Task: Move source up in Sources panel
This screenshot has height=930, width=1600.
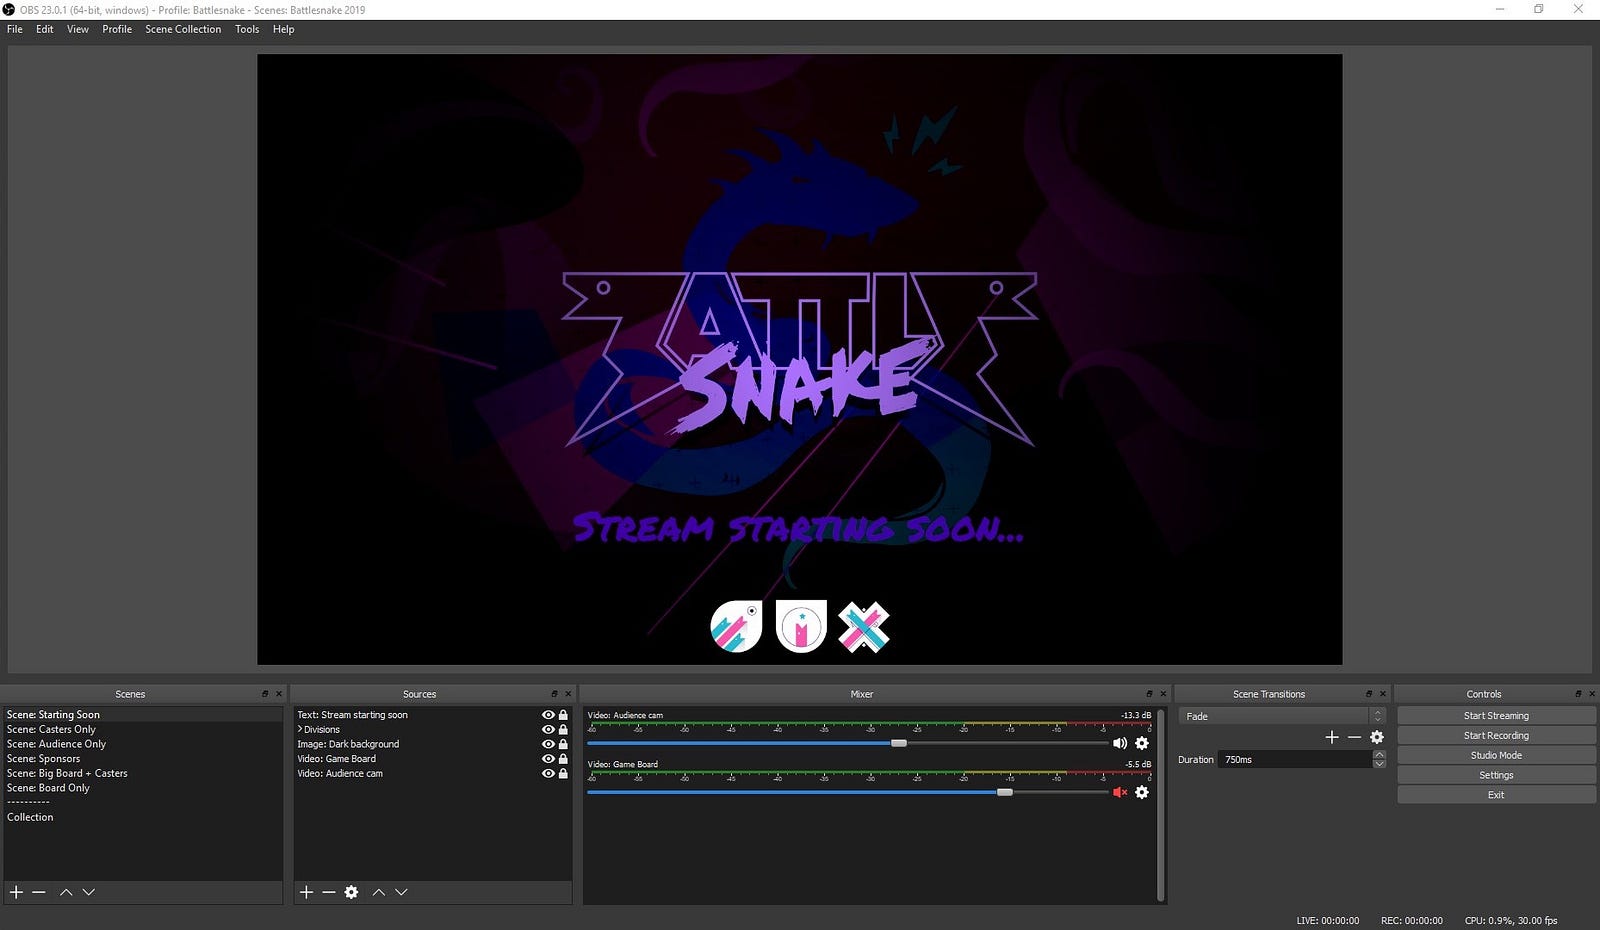Action: tap(379, 892)
